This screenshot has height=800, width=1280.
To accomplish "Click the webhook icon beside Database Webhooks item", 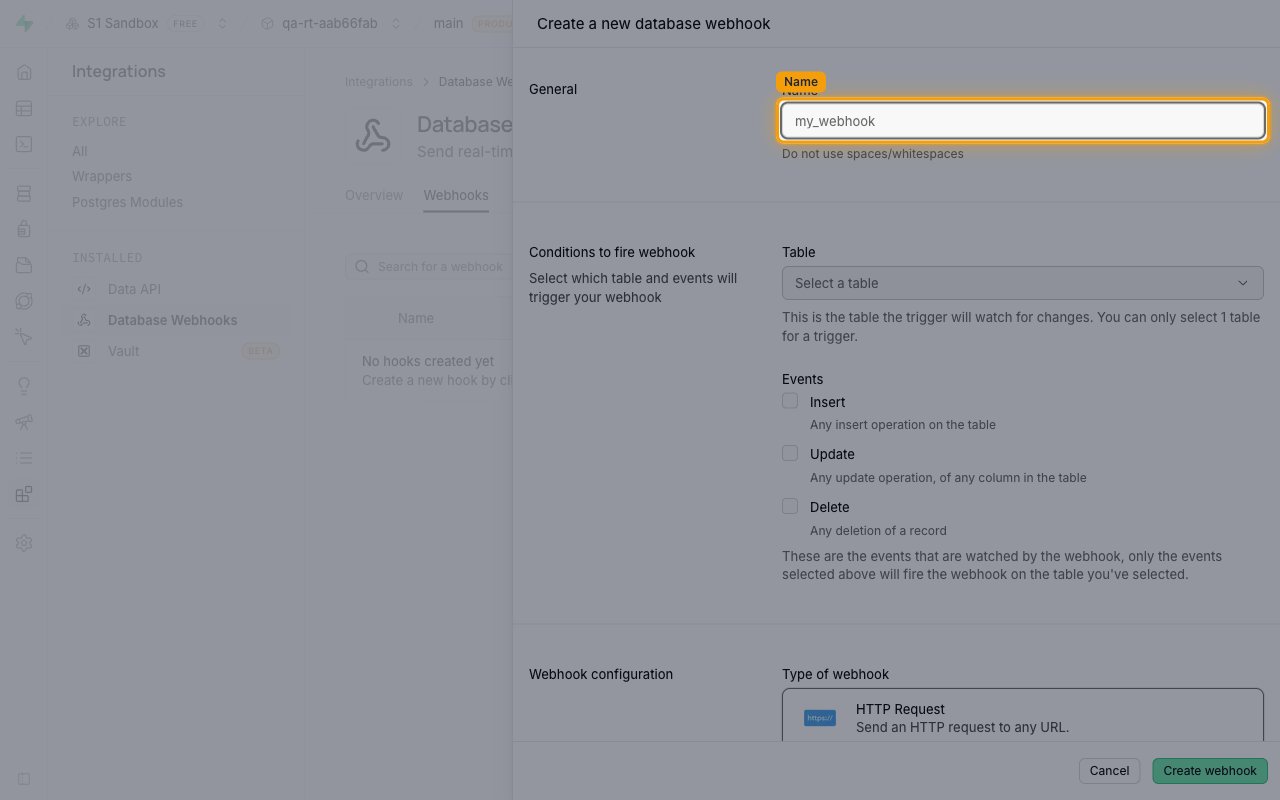I will pyautogui.click(x=84, y=320).
